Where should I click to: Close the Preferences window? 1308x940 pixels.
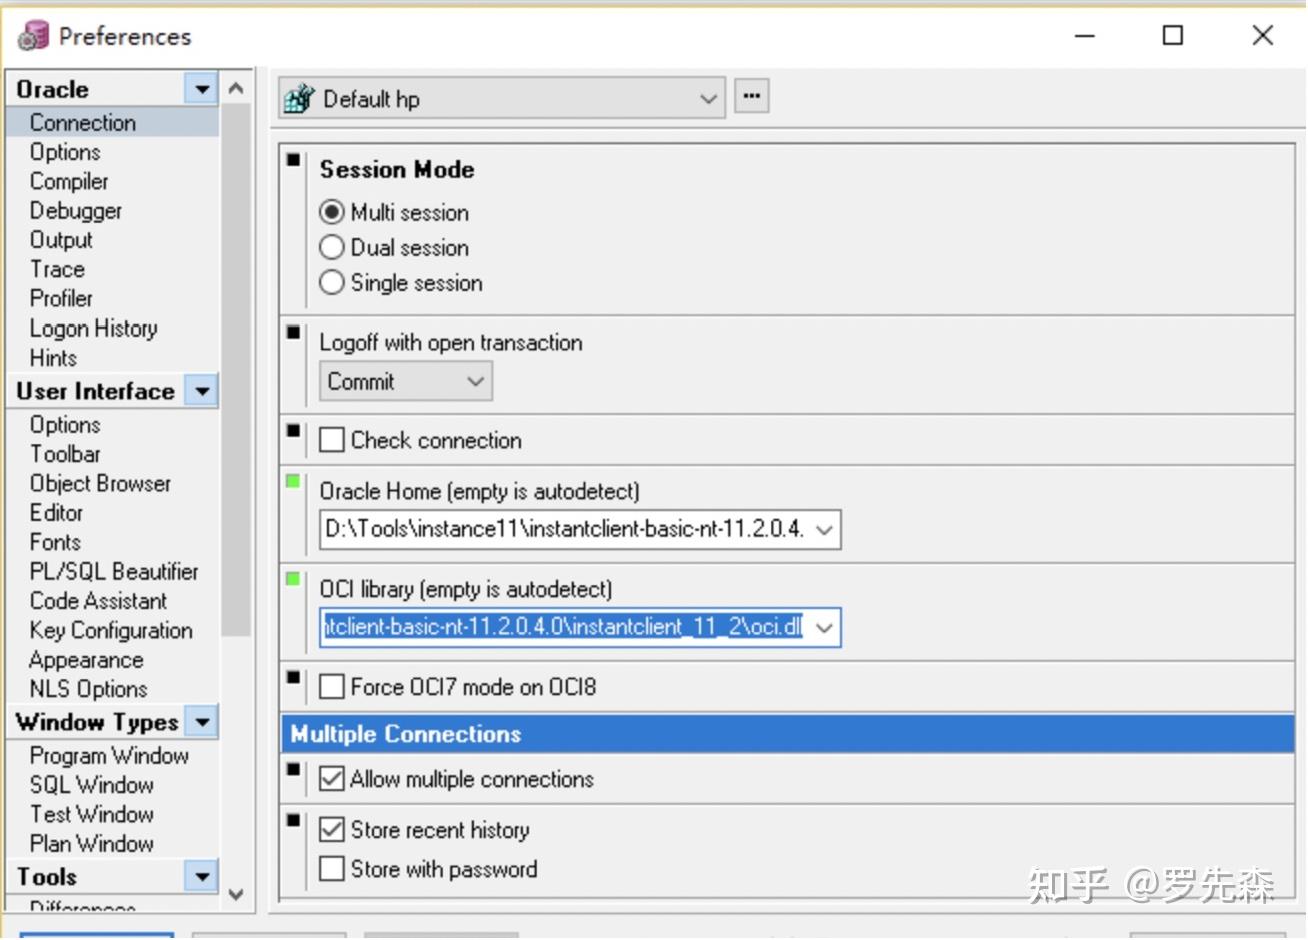pos(1263,36)
